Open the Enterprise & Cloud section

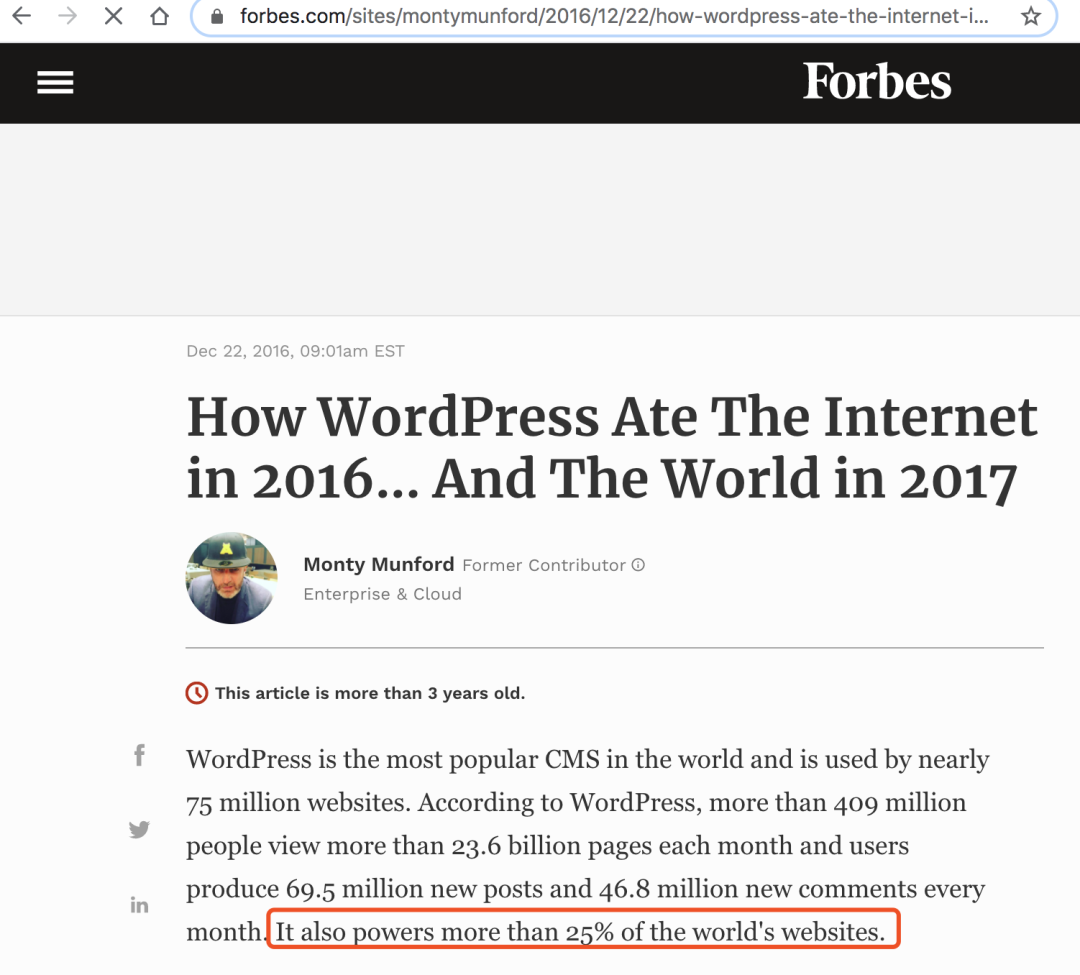point(382,594)
